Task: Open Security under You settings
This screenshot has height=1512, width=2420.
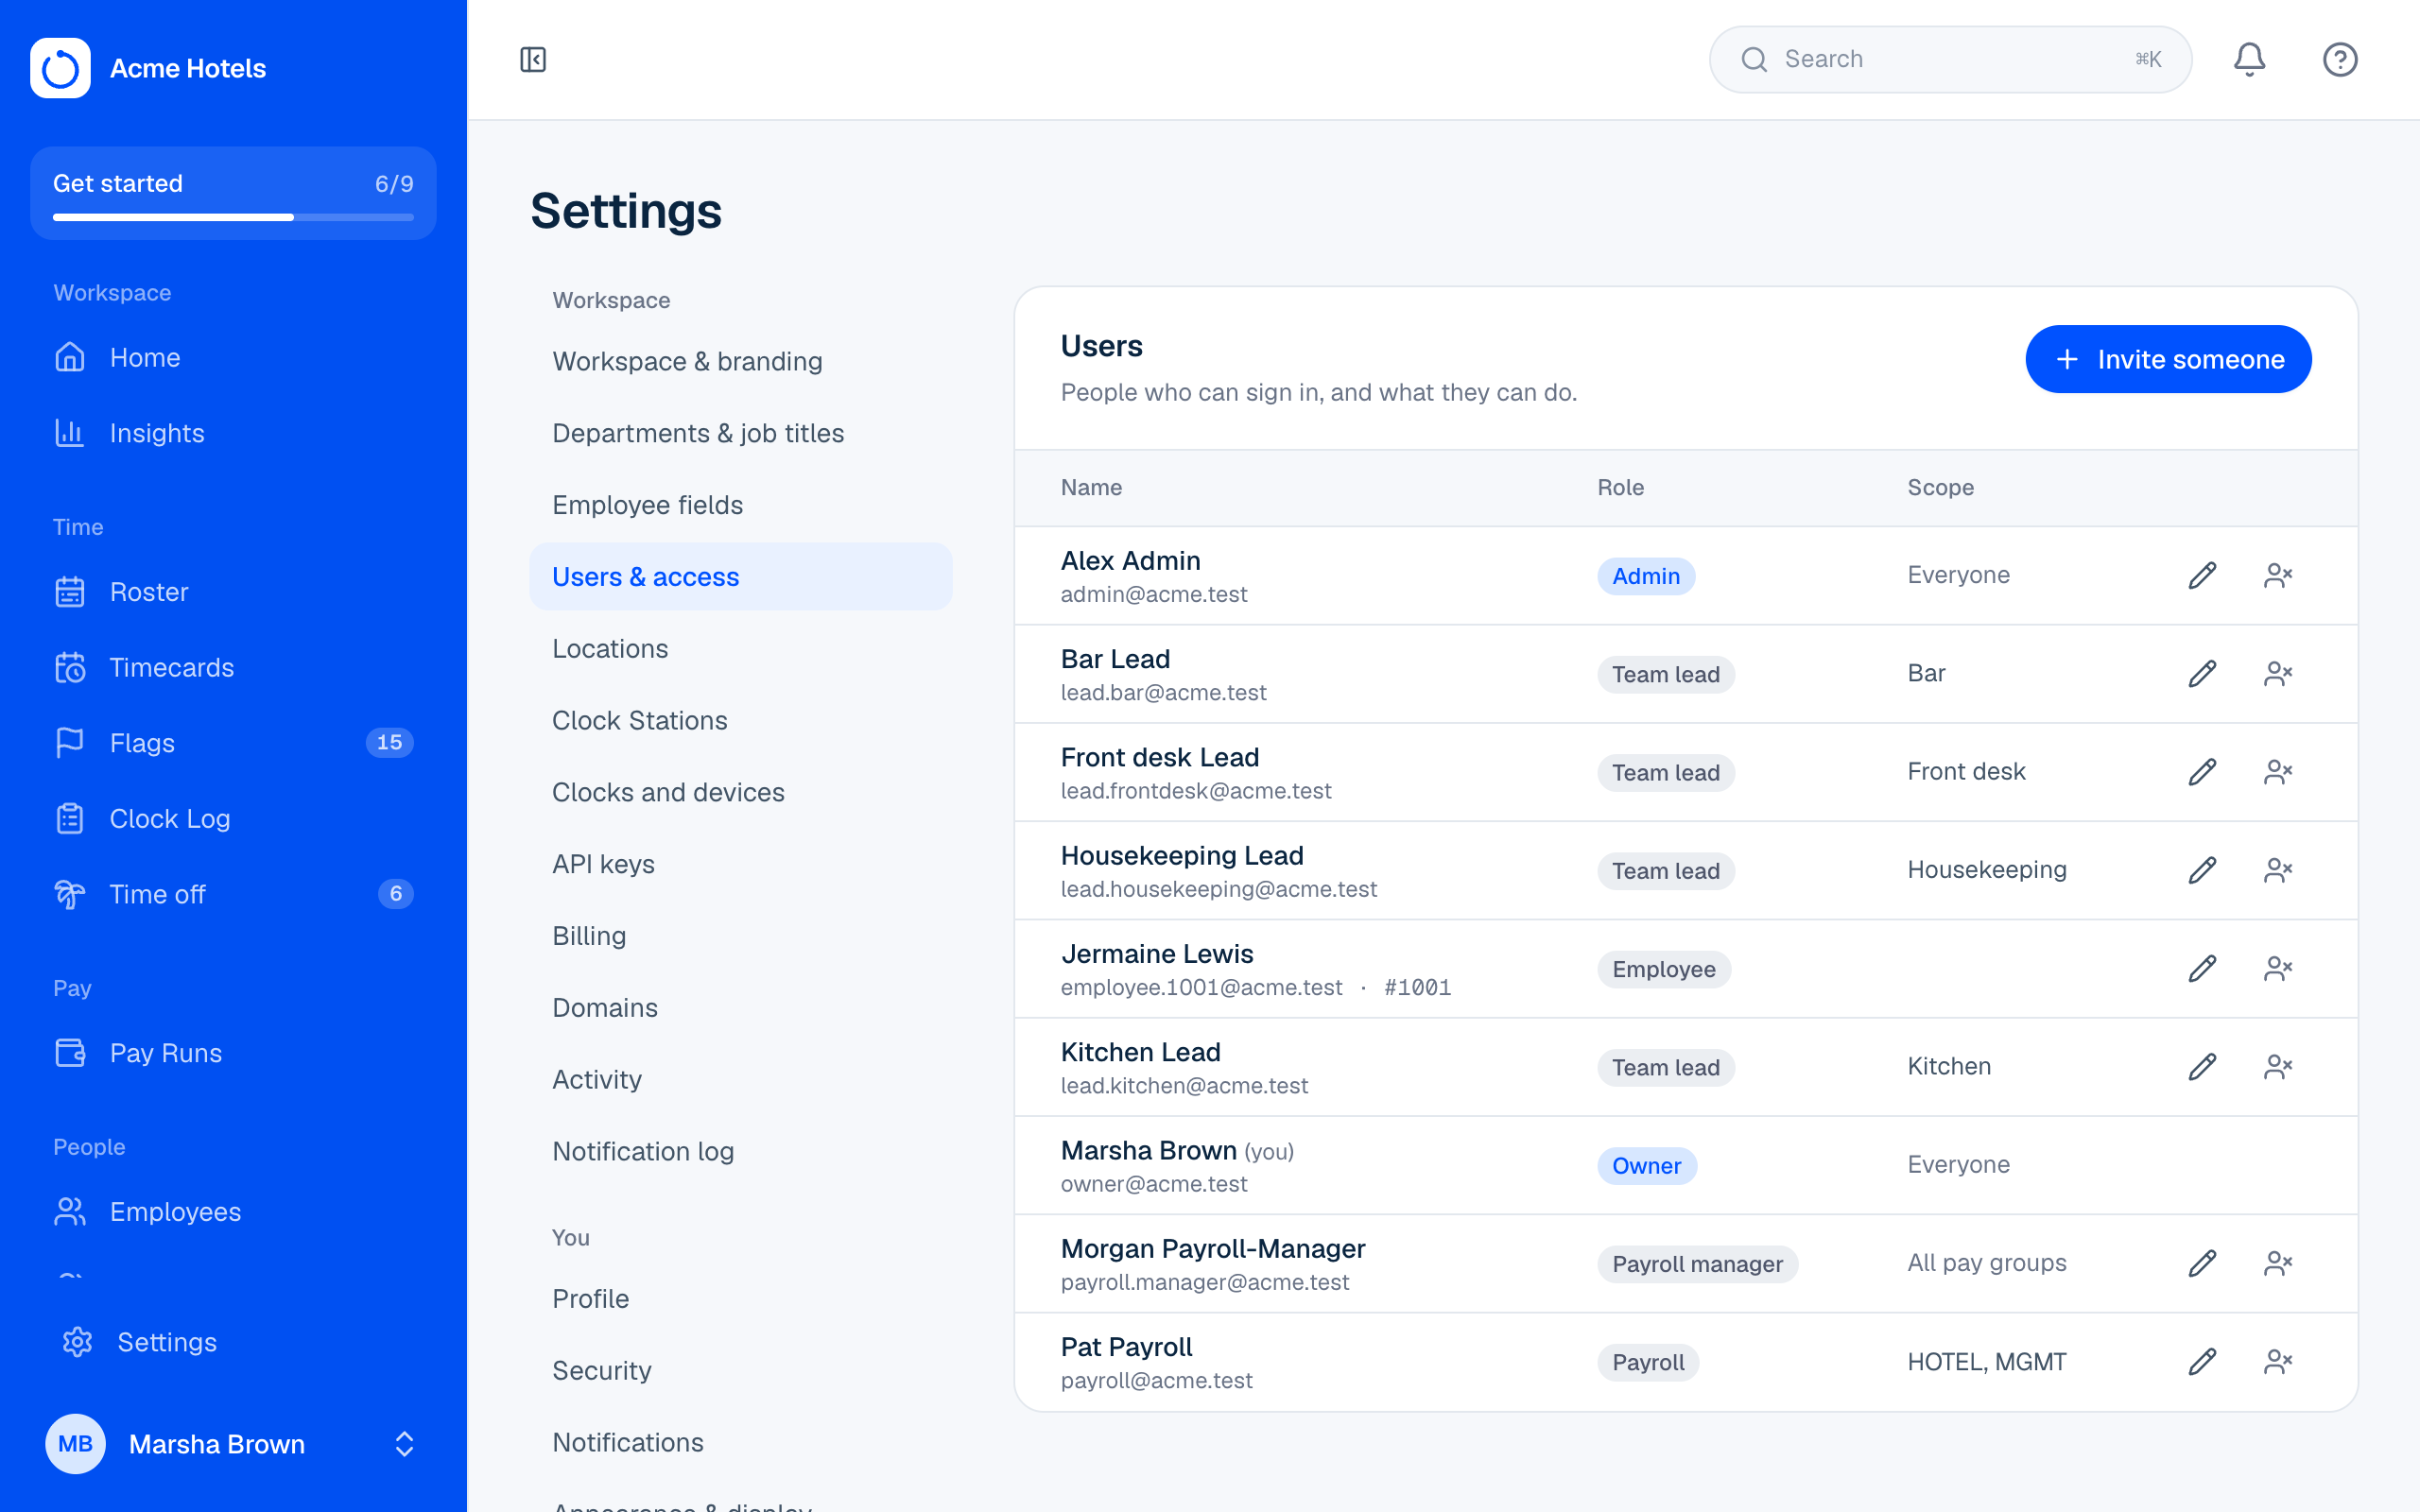Action: point(740,1370)
